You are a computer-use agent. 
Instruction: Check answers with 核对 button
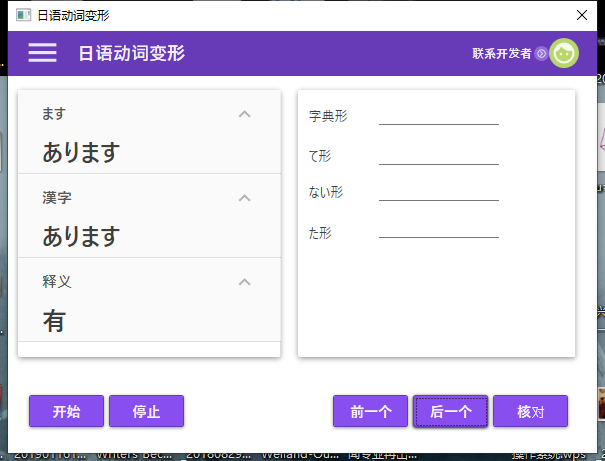(530, 411)
